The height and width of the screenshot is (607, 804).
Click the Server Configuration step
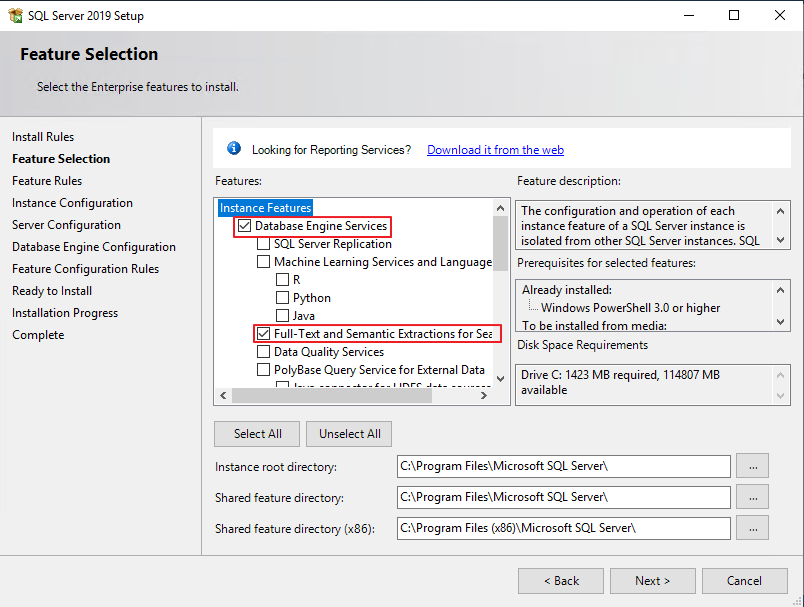67,225
